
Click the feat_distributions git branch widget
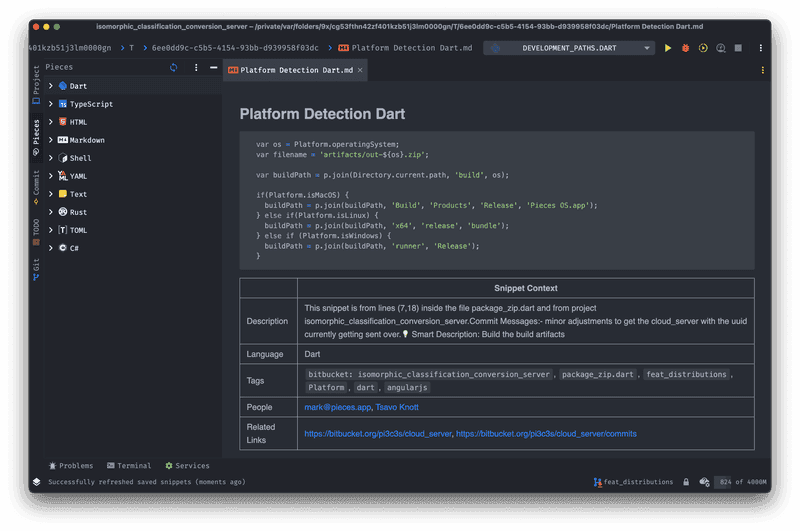point(633,482)
